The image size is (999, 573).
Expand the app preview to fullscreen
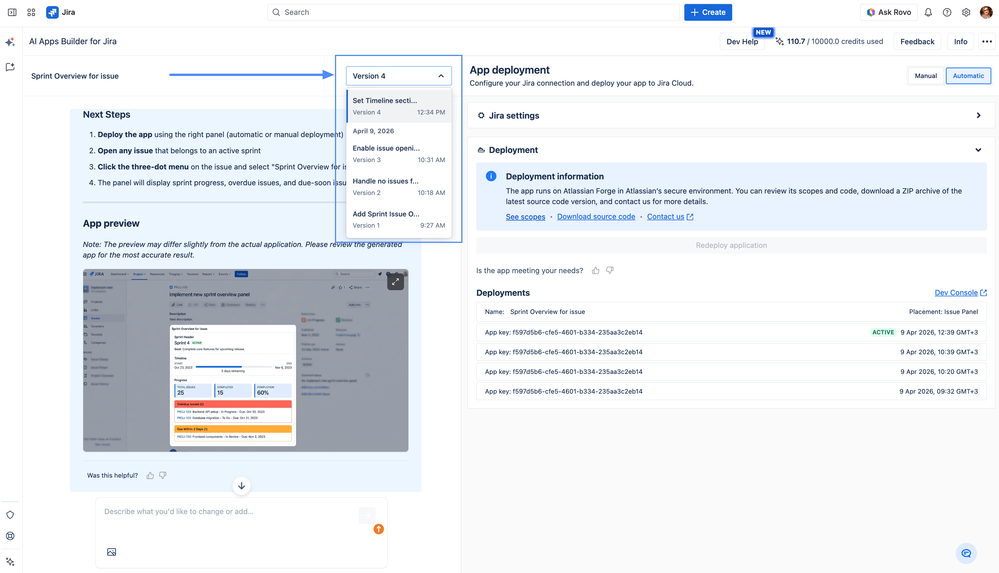[396, 281]
